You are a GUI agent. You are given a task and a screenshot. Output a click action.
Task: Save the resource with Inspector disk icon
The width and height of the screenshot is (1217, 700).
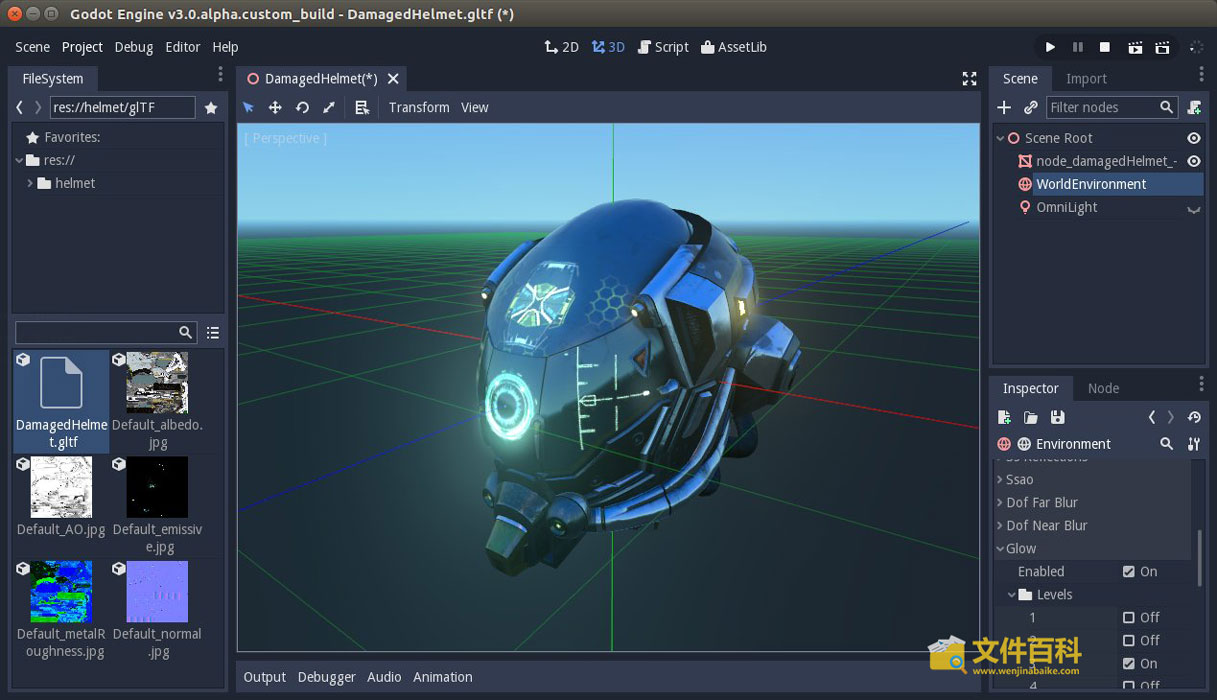pyautogui.click(x=1057, y=417)
